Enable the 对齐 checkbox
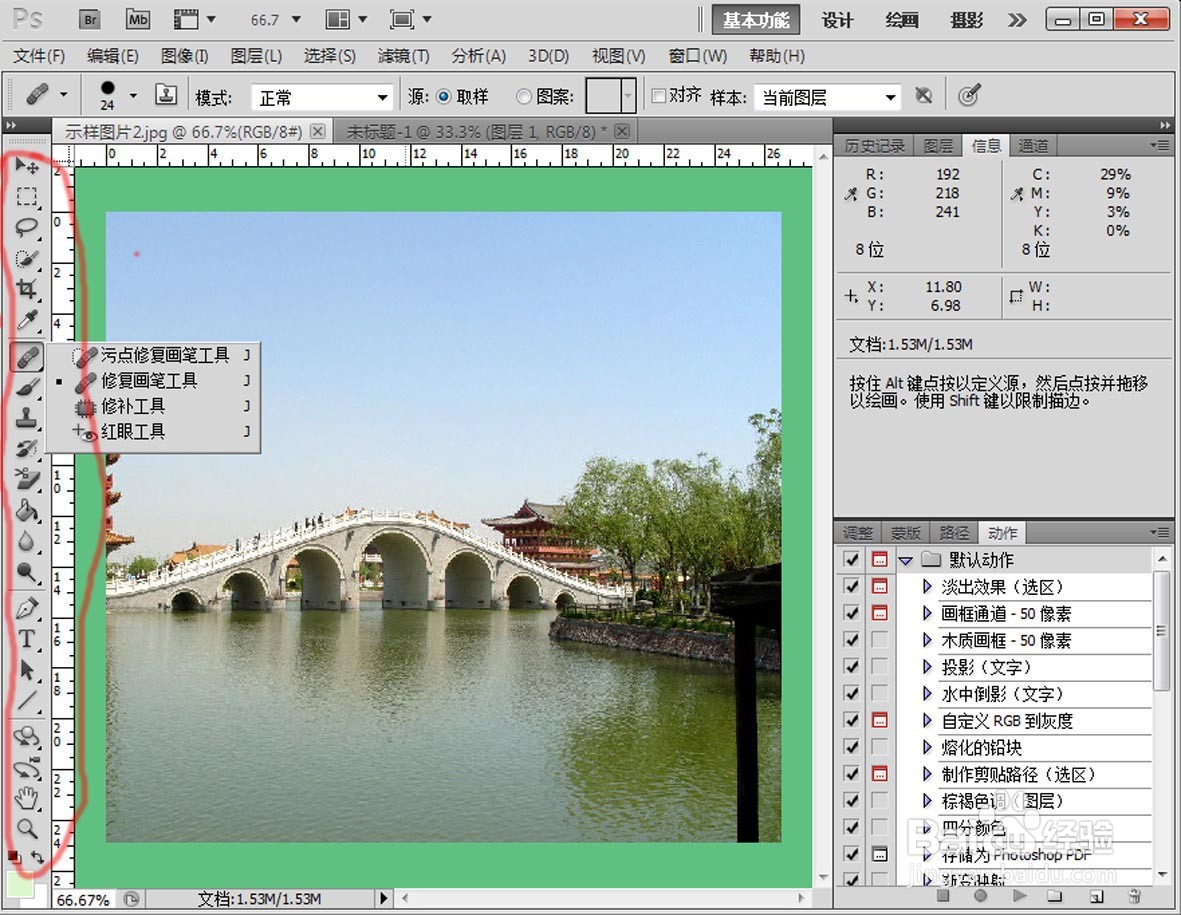The height and width of the screenshot is (915, 1181). [658, 96]
